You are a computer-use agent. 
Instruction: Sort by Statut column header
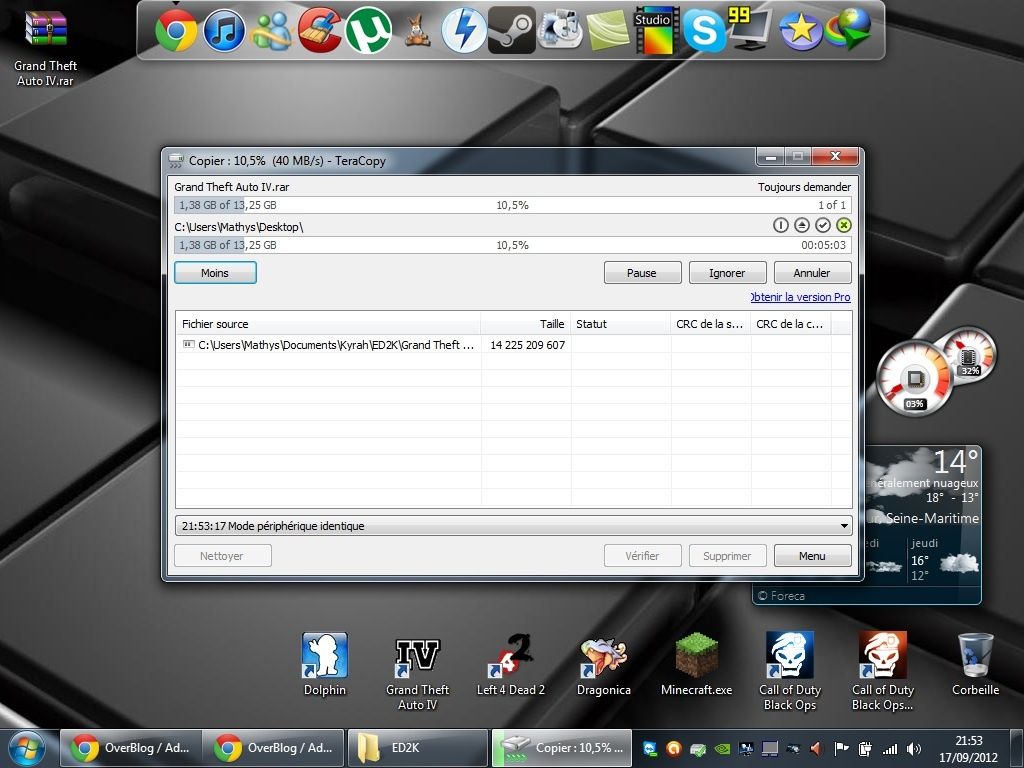tap(620, 324)
